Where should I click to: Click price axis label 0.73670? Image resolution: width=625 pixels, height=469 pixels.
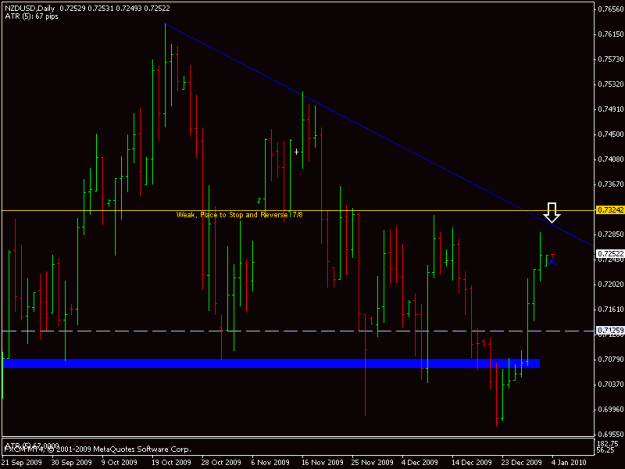coord(611,184)
